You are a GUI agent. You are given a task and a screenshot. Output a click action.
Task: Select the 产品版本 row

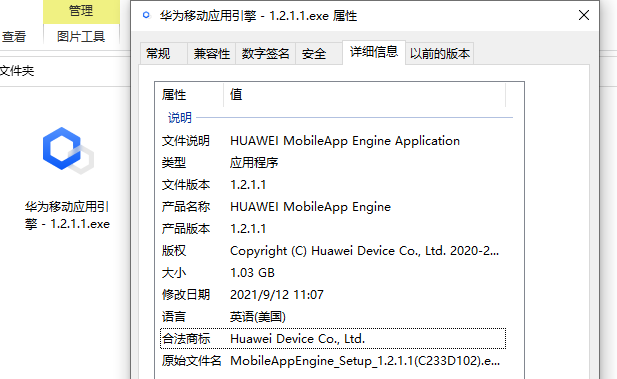coord(333,229)
